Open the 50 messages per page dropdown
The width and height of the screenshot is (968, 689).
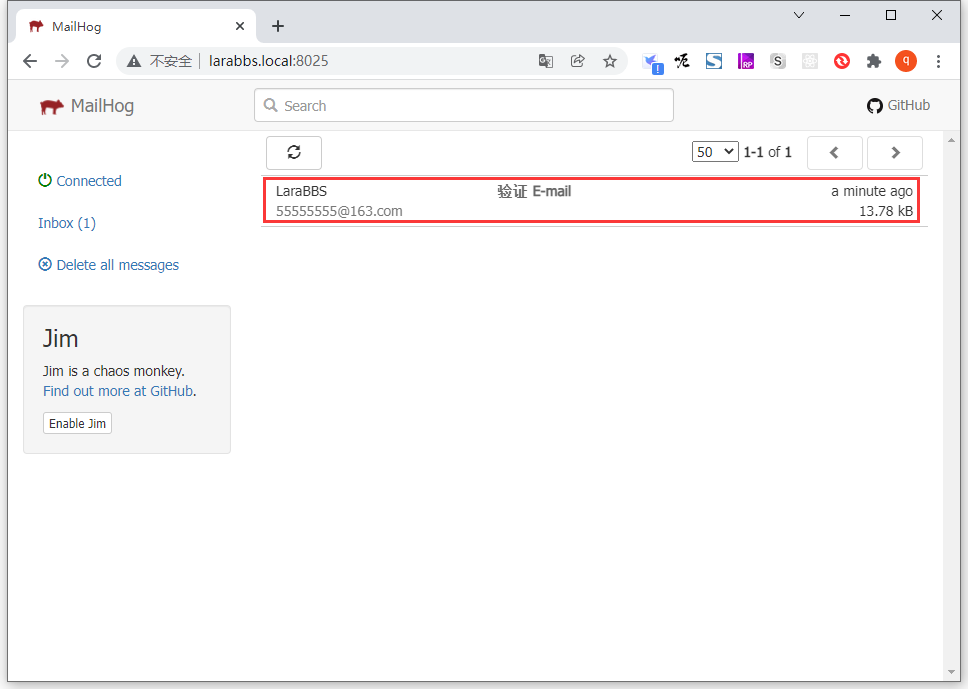coord(715,152)
